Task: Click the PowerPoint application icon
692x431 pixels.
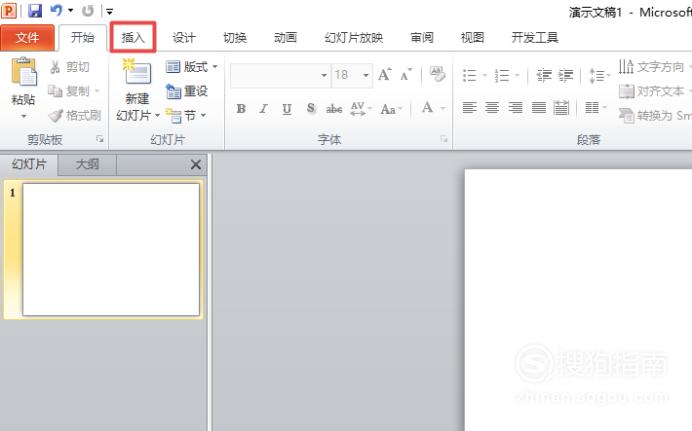Action: 9,11
